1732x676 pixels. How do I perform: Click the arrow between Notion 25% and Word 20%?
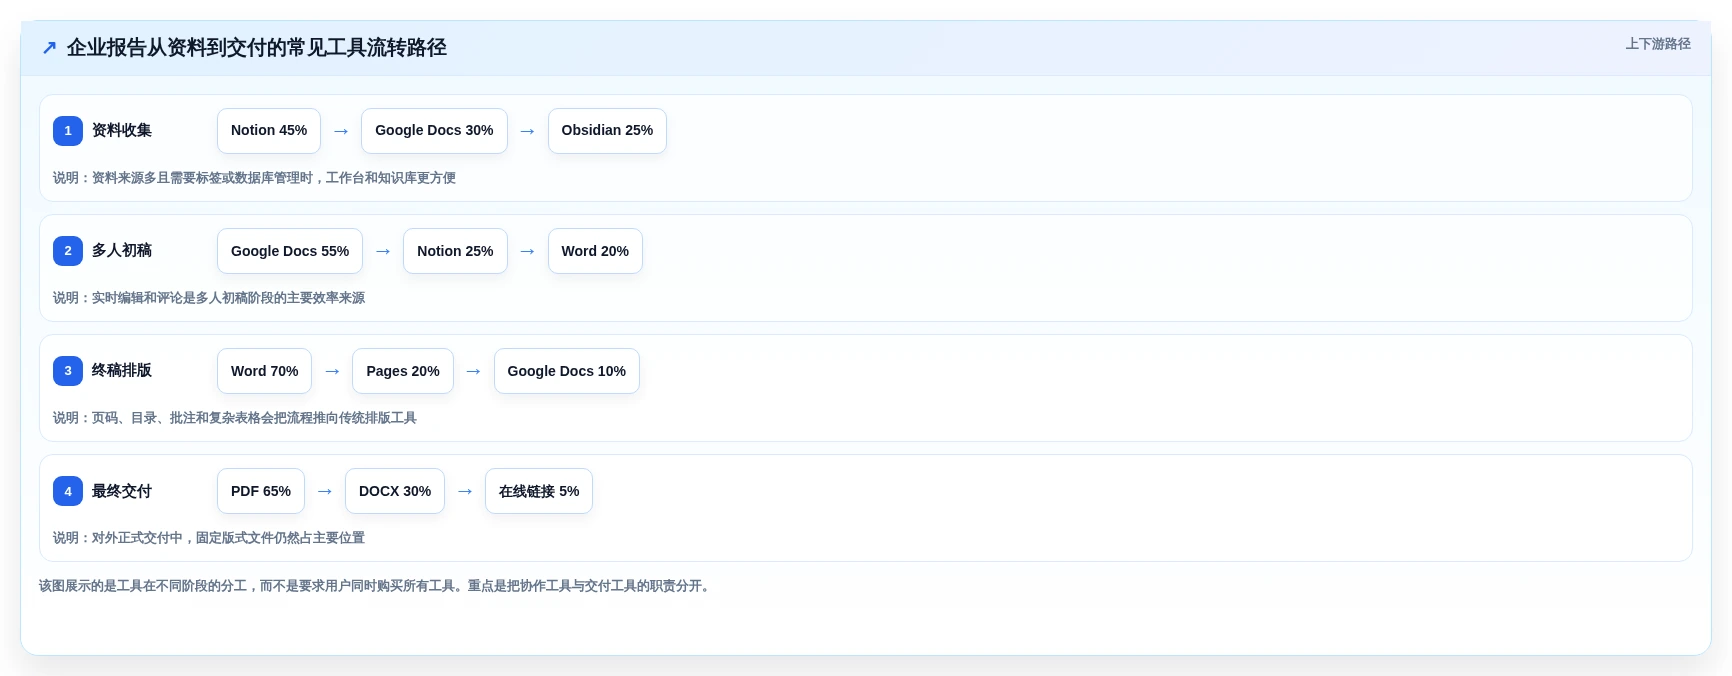click(x=528, y=251)
